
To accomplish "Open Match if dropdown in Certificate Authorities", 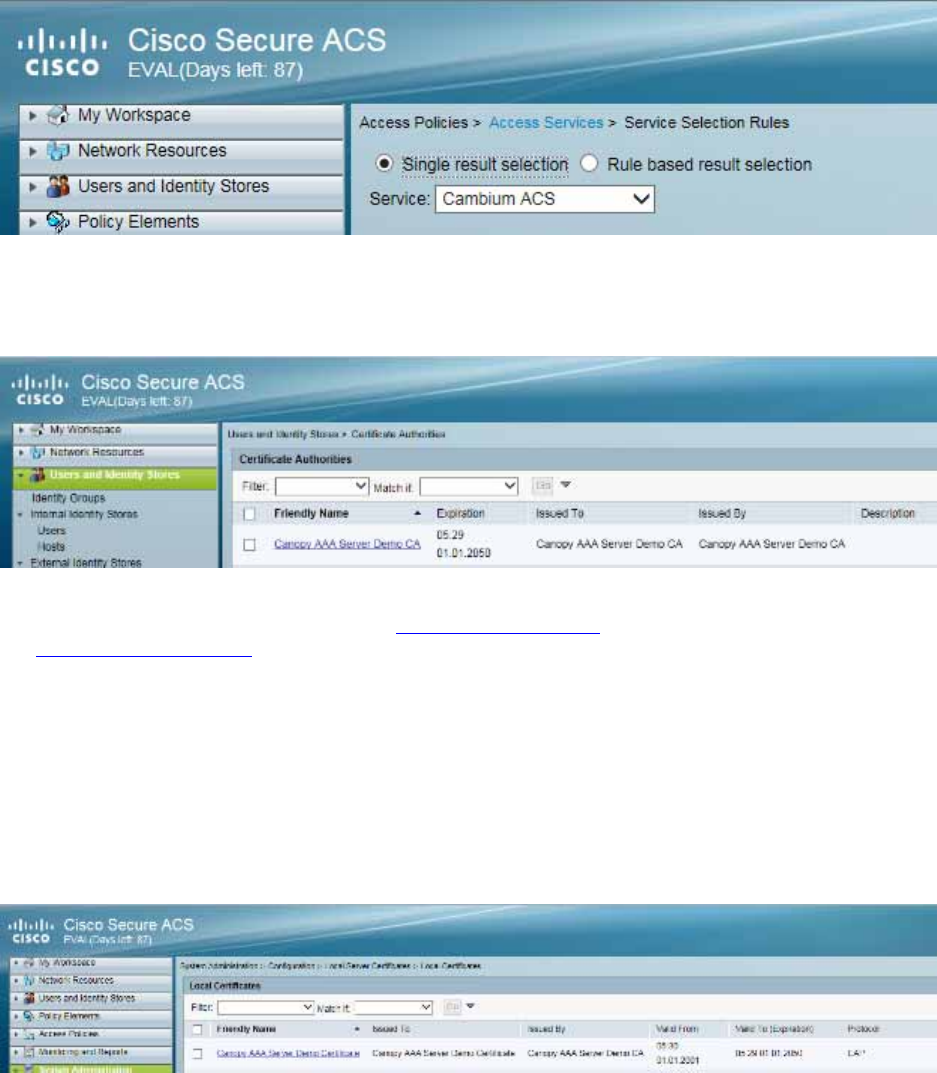I will (x=469, y=487).
